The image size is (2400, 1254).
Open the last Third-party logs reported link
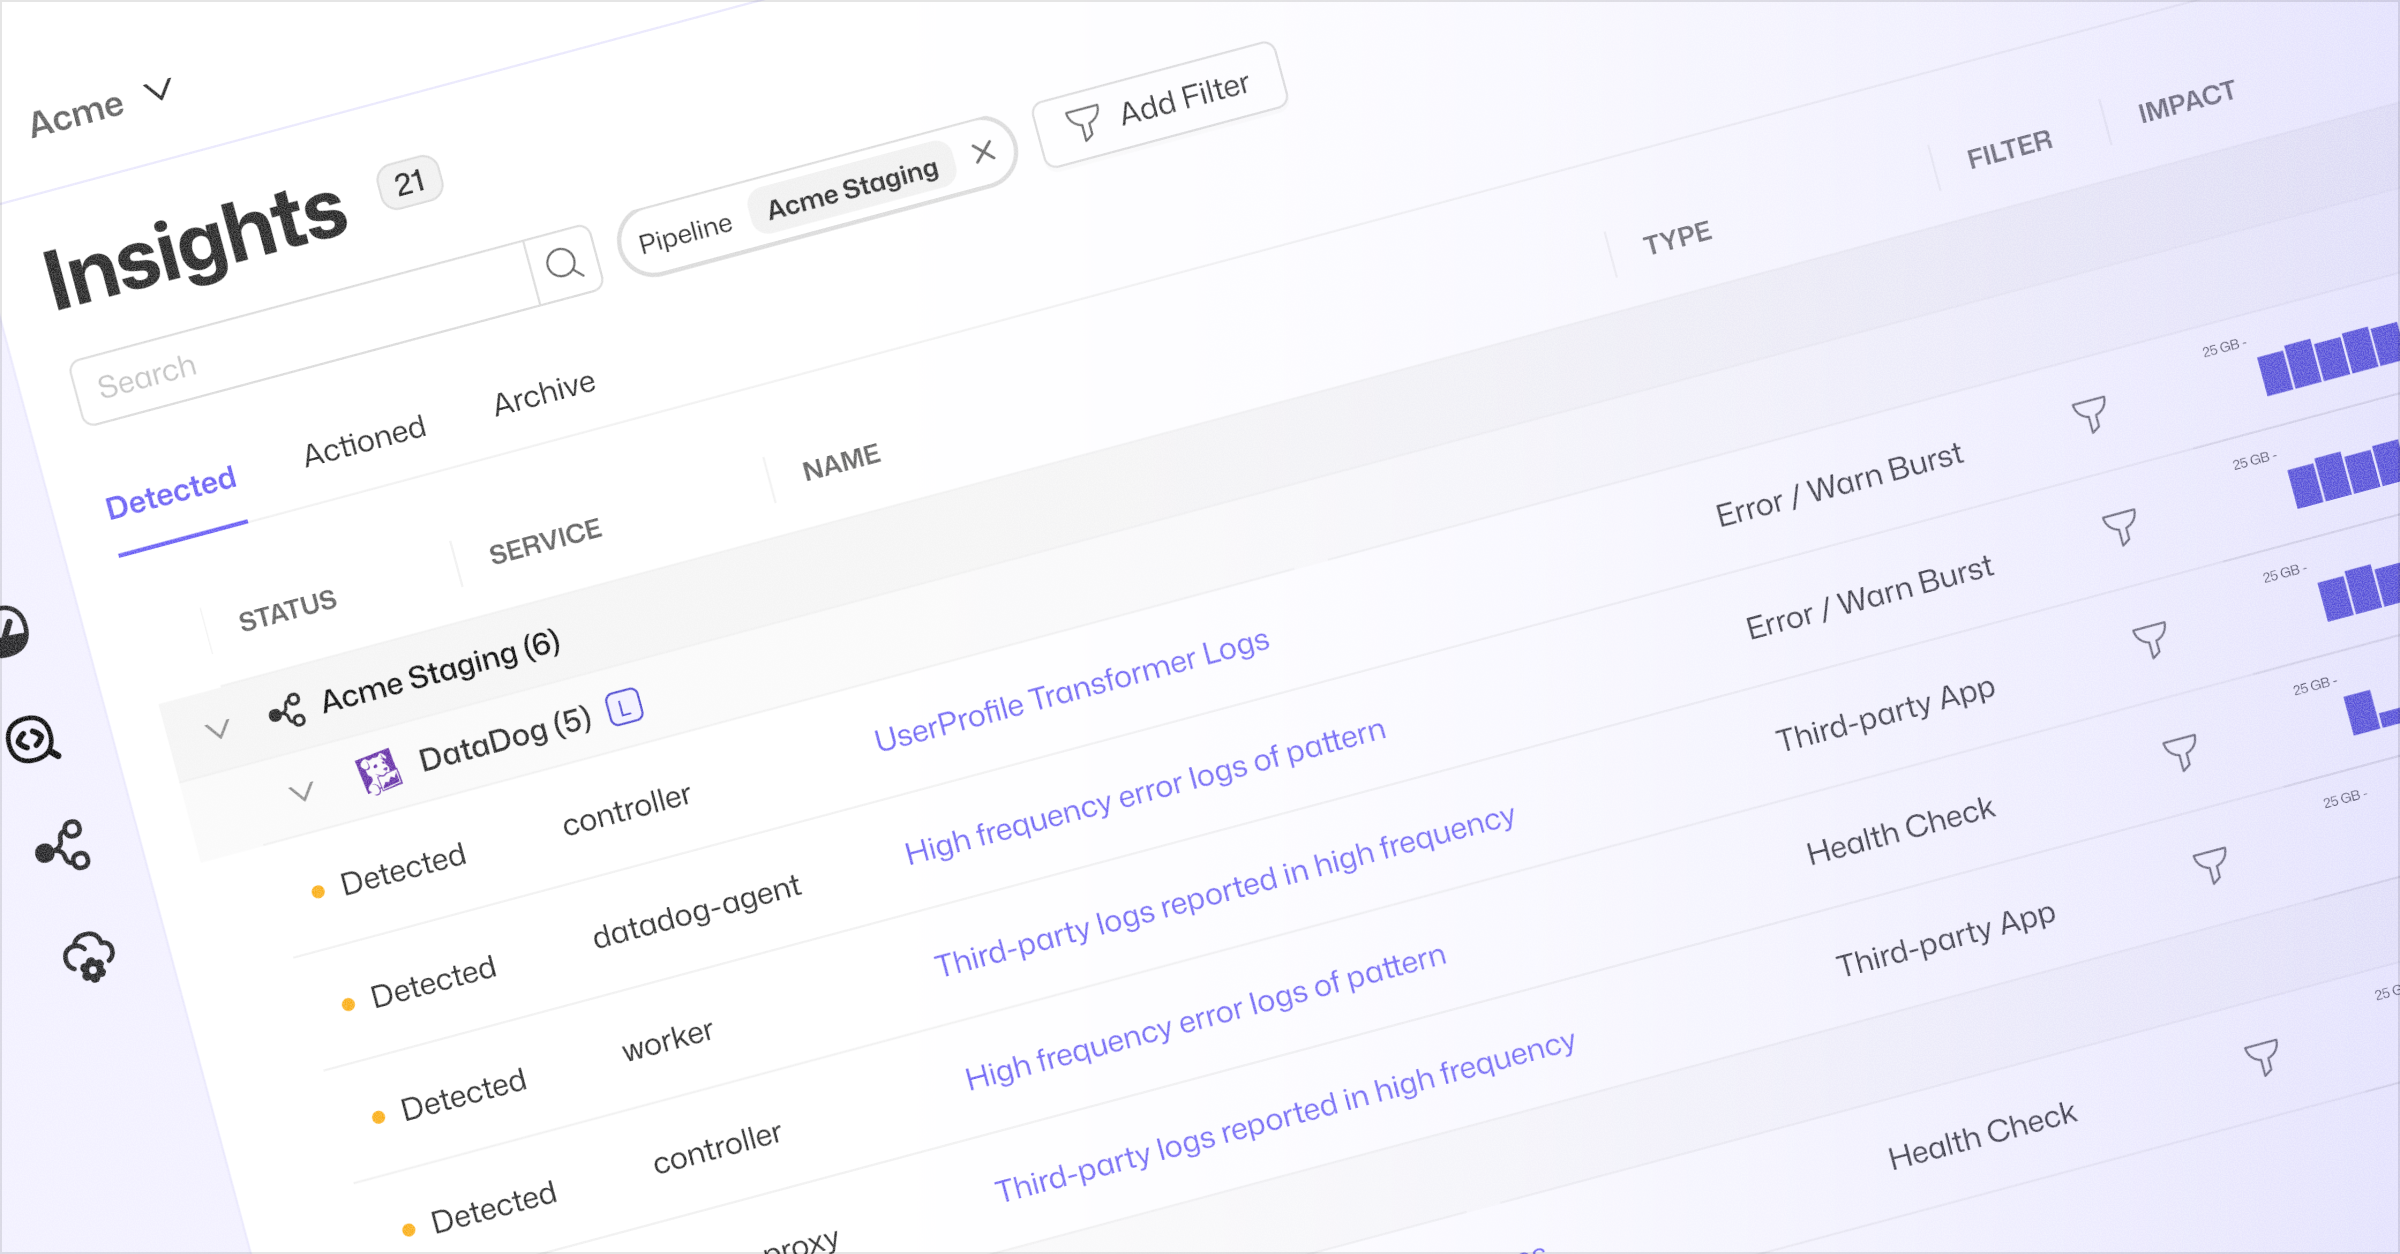click(x=1284, y=1118)
